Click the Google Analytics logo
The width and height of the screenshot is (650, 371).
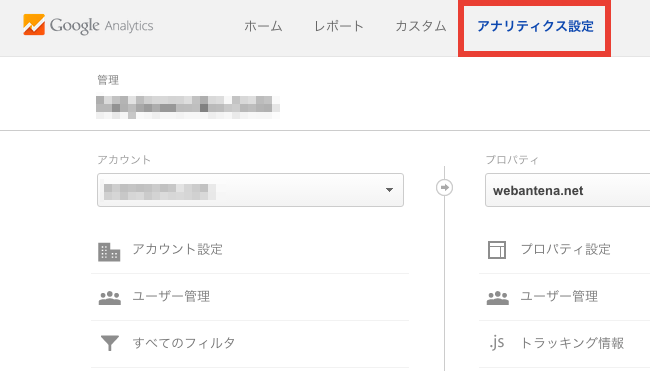tap(88, 25)
